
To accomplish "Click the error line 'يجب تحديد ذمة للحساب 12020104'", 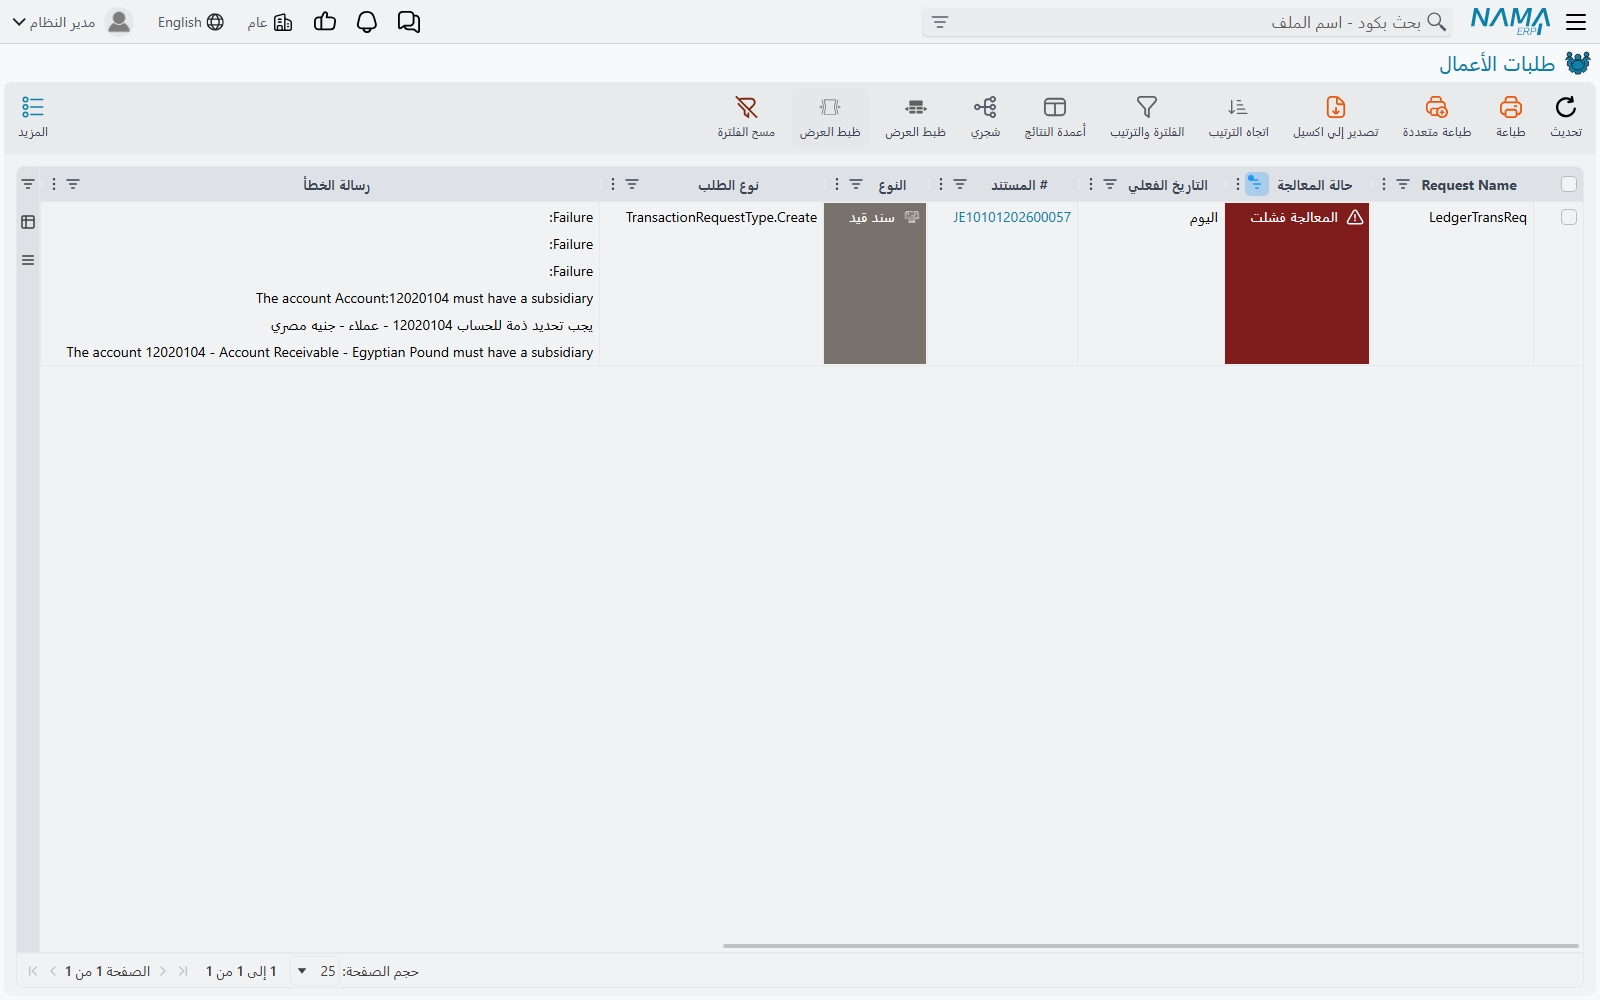I will pyautogui.click(x=431, y=325).
